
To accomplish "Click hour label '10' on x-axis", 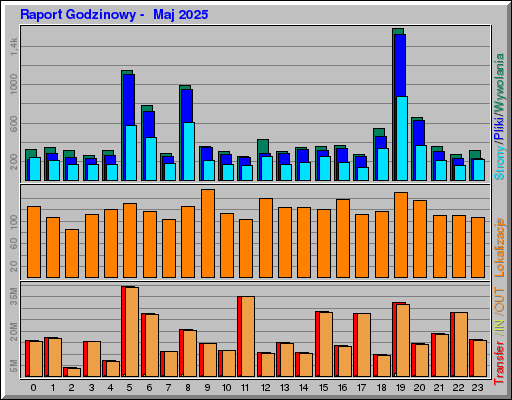I will point(226,388).
